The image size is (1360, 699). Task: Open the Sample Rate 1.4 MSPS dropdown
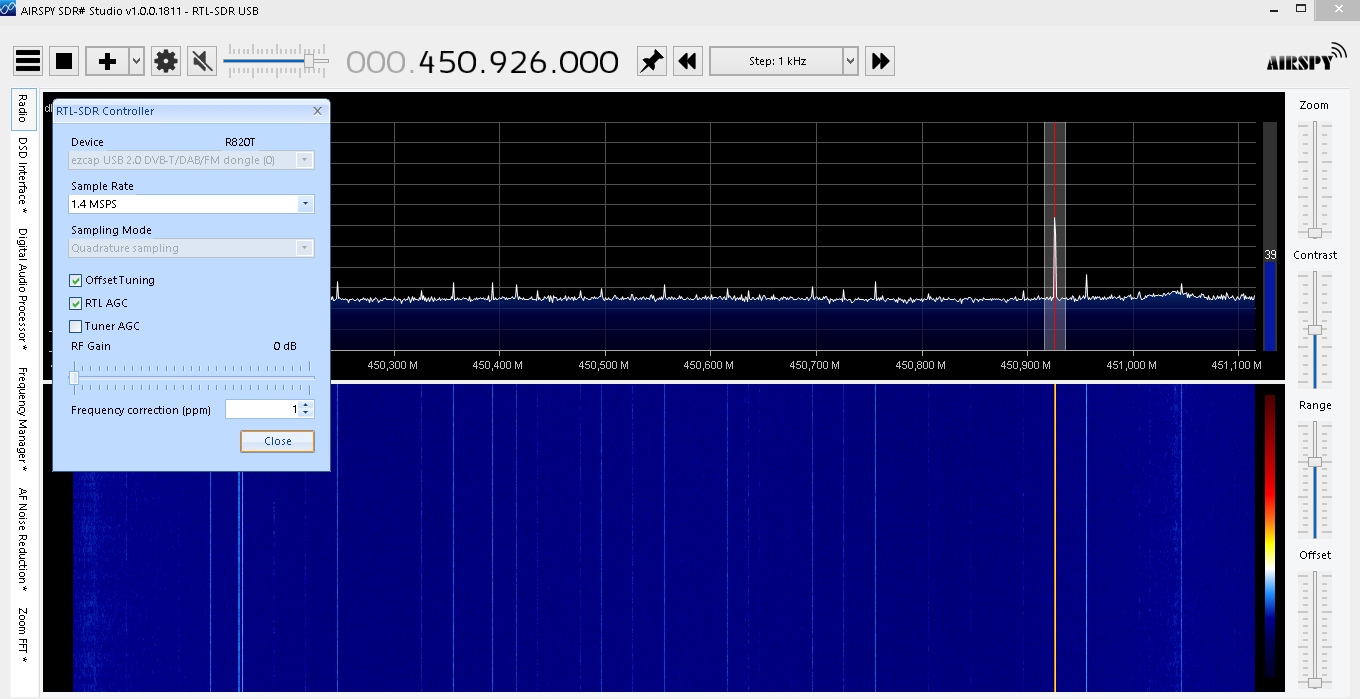coord(191,204)
